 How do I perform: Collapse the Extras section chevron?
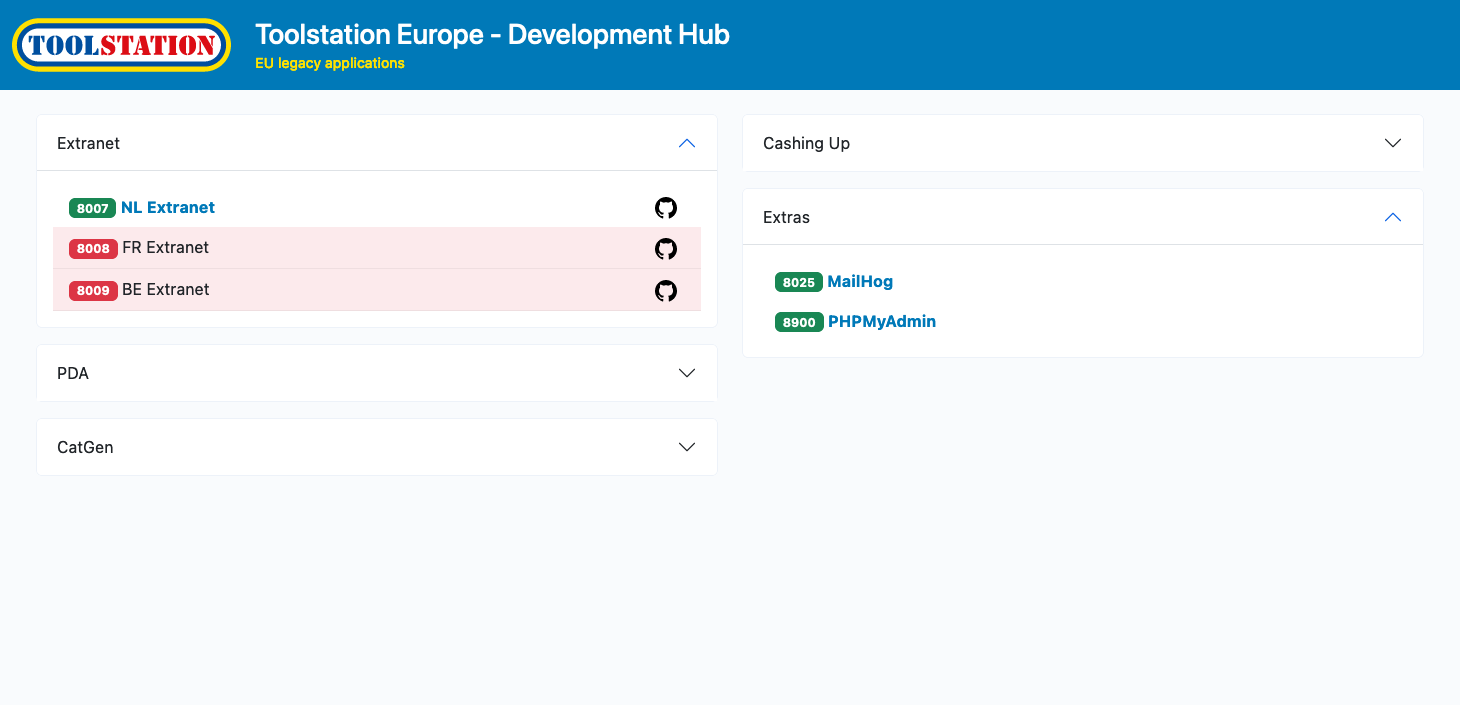1393,217
